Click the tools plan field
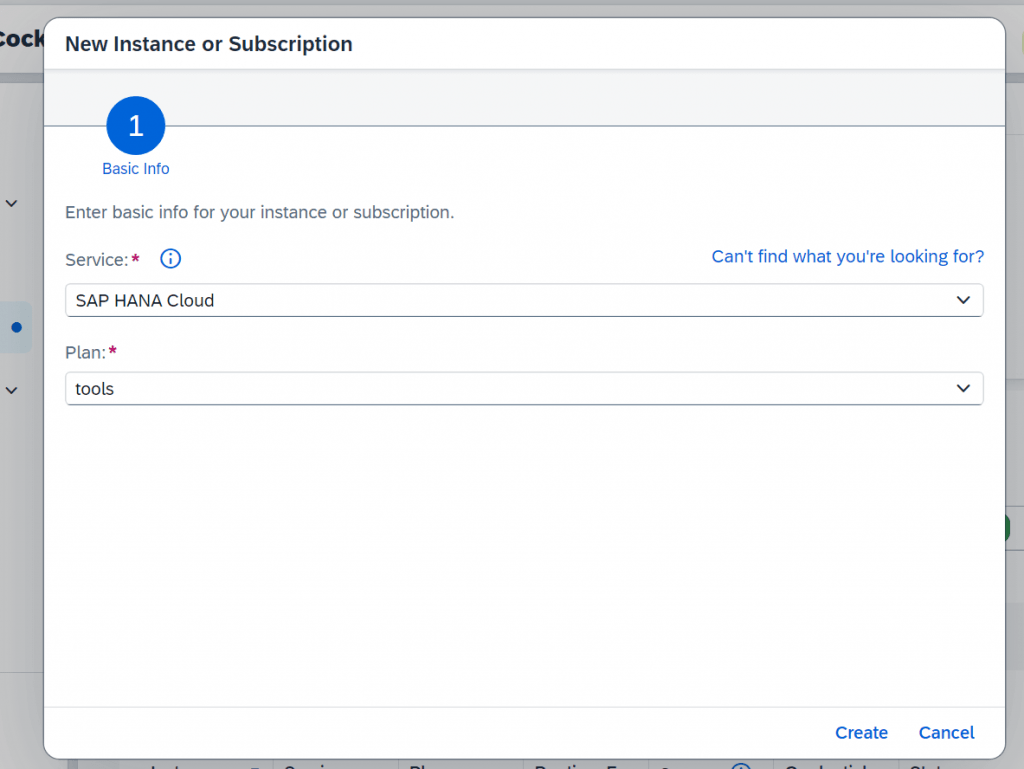The width and height of the screenshot is (1024, 769). tap(524, 388)
